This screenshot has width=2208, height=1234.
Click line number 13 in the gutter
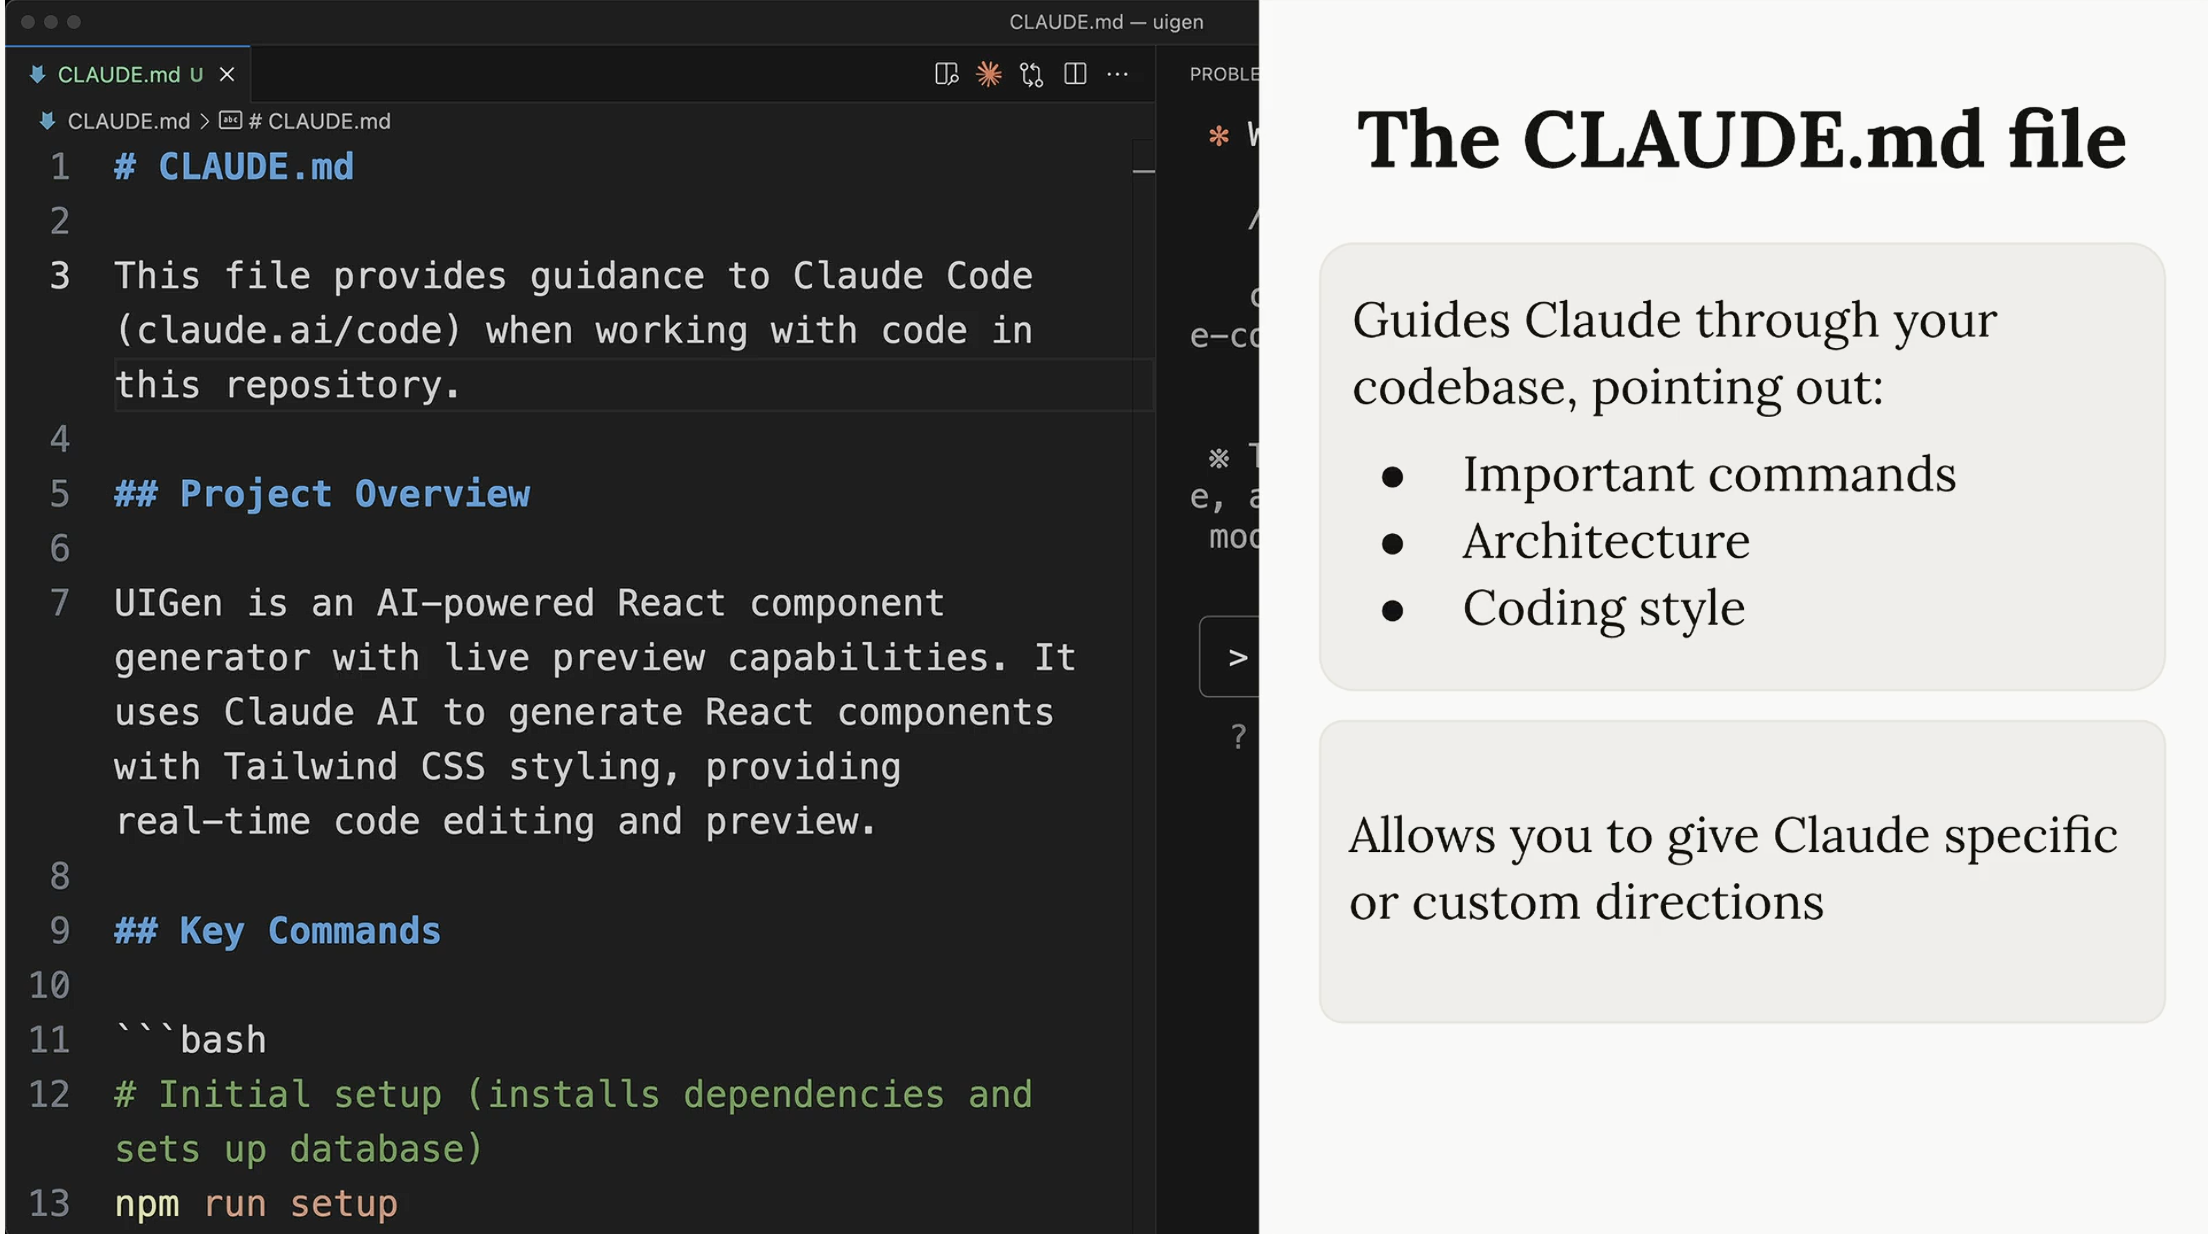[50, 1204]
